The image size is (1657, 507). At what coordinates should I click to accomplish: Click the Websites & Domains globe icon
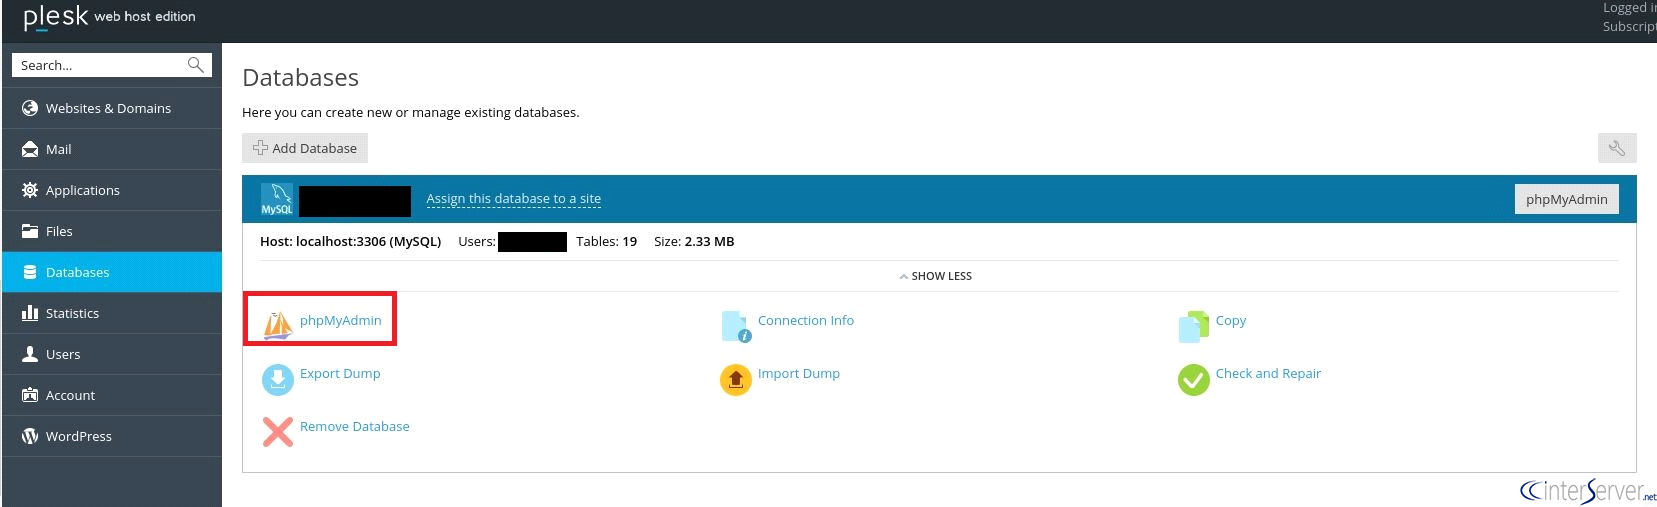pos(30,108)
